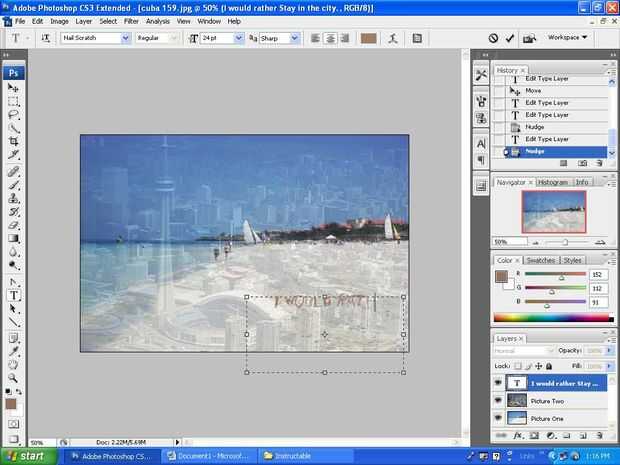This screenshot has width=620, height=465.
Task: Hide the 'I would rather Stay' text layer
Action: click(498, 383)
